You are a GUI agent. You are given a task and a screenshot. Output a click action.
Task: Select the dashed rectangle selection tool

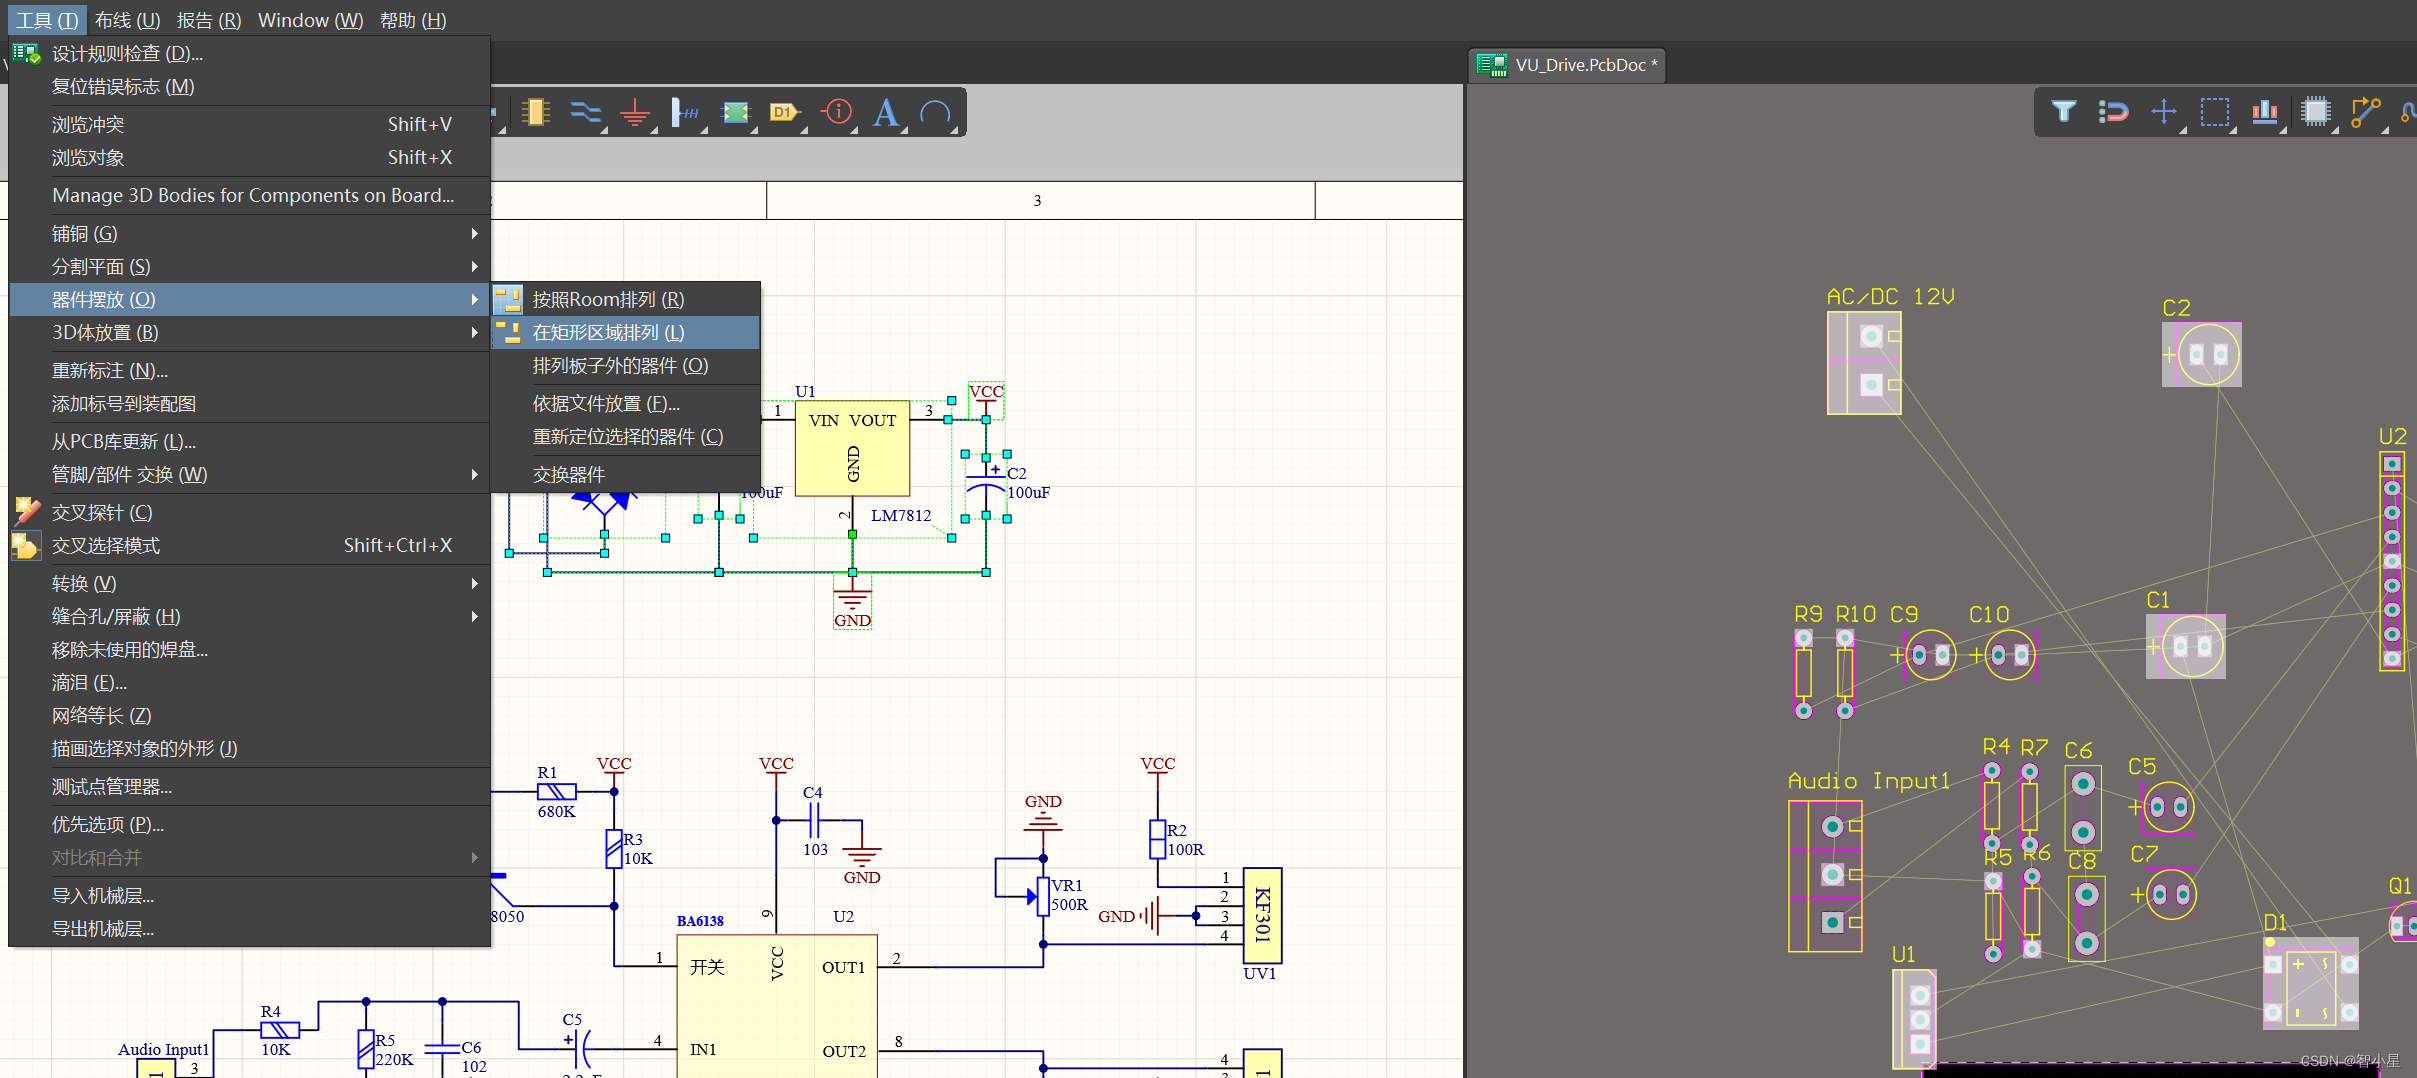click(x=2215, y=111)
